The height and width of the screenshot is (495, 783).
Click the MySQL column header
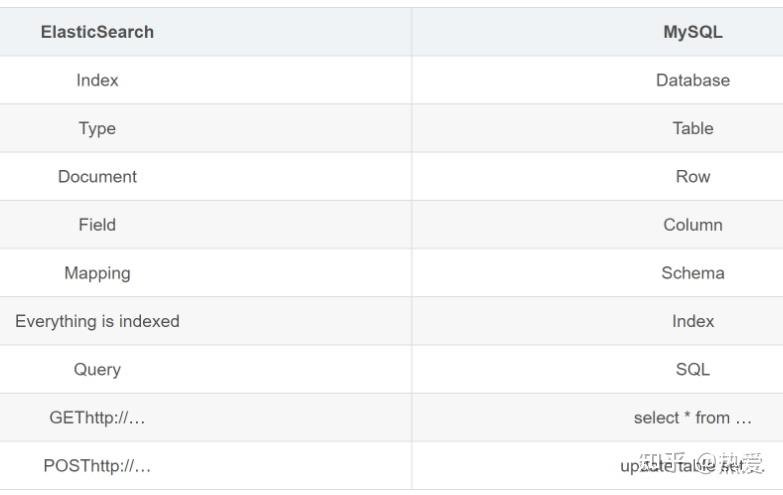(x=692, y=32)
